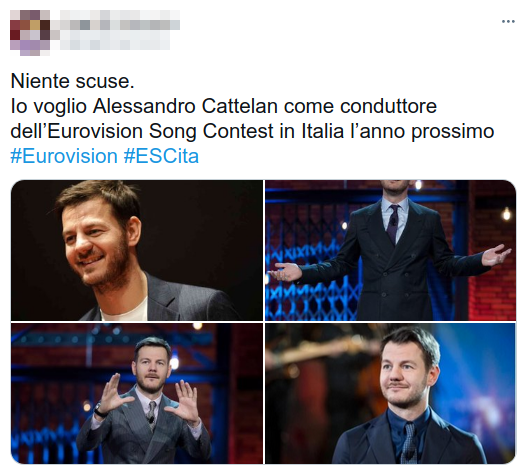Click the word "conduttore" in the tweet
Viewport: 527px width, 474px height.
tap(389, 106)
